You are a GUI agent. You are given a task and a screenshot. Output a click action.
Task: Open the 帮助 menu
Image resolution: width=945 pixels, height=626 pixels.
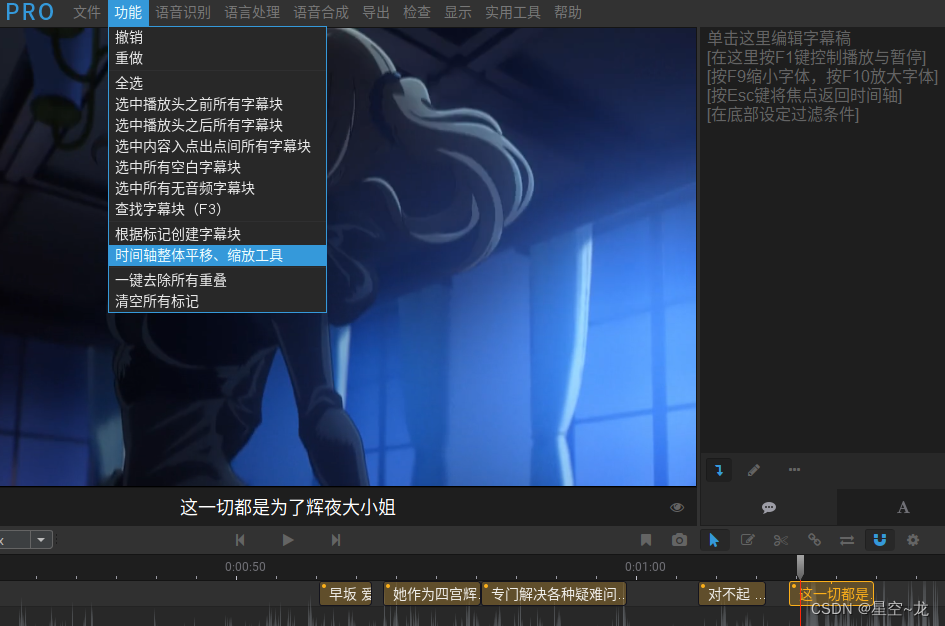click(568, 13)
